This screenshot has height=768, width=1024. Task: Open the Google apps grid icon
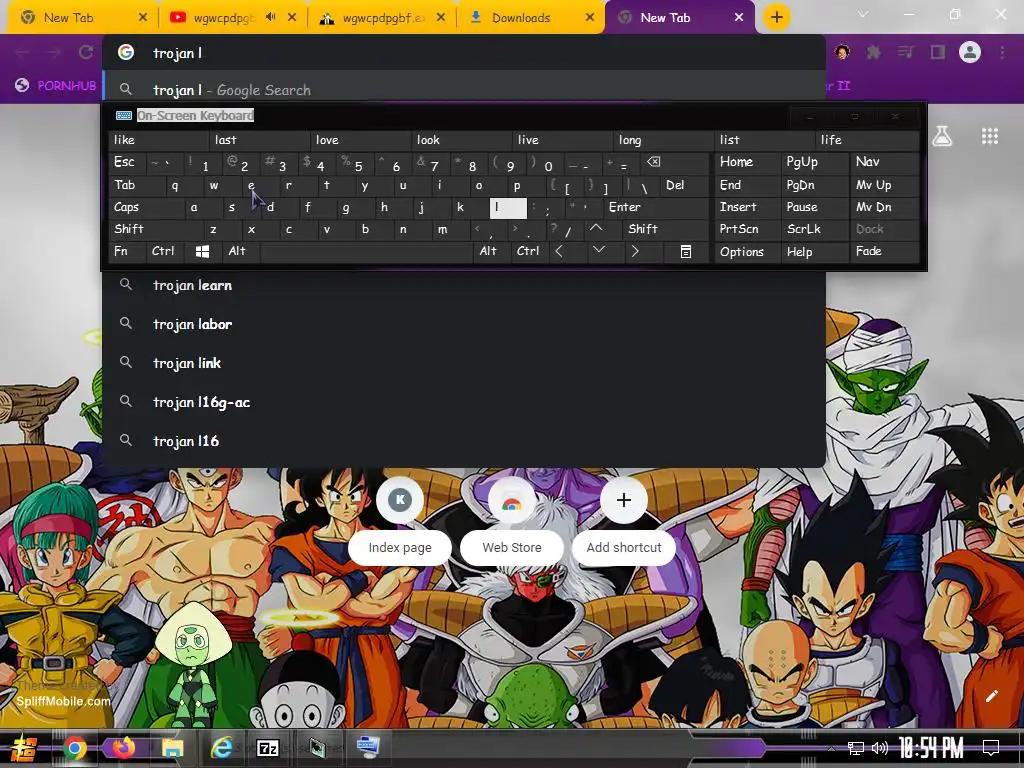coord(989,136)
